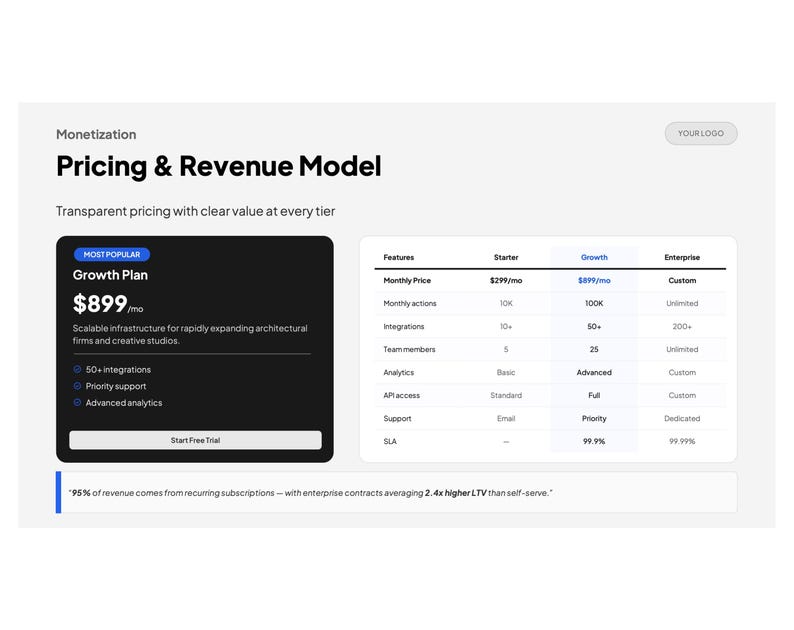Click the Team members row label
The image size is (794, 630).
pos(409,349)
